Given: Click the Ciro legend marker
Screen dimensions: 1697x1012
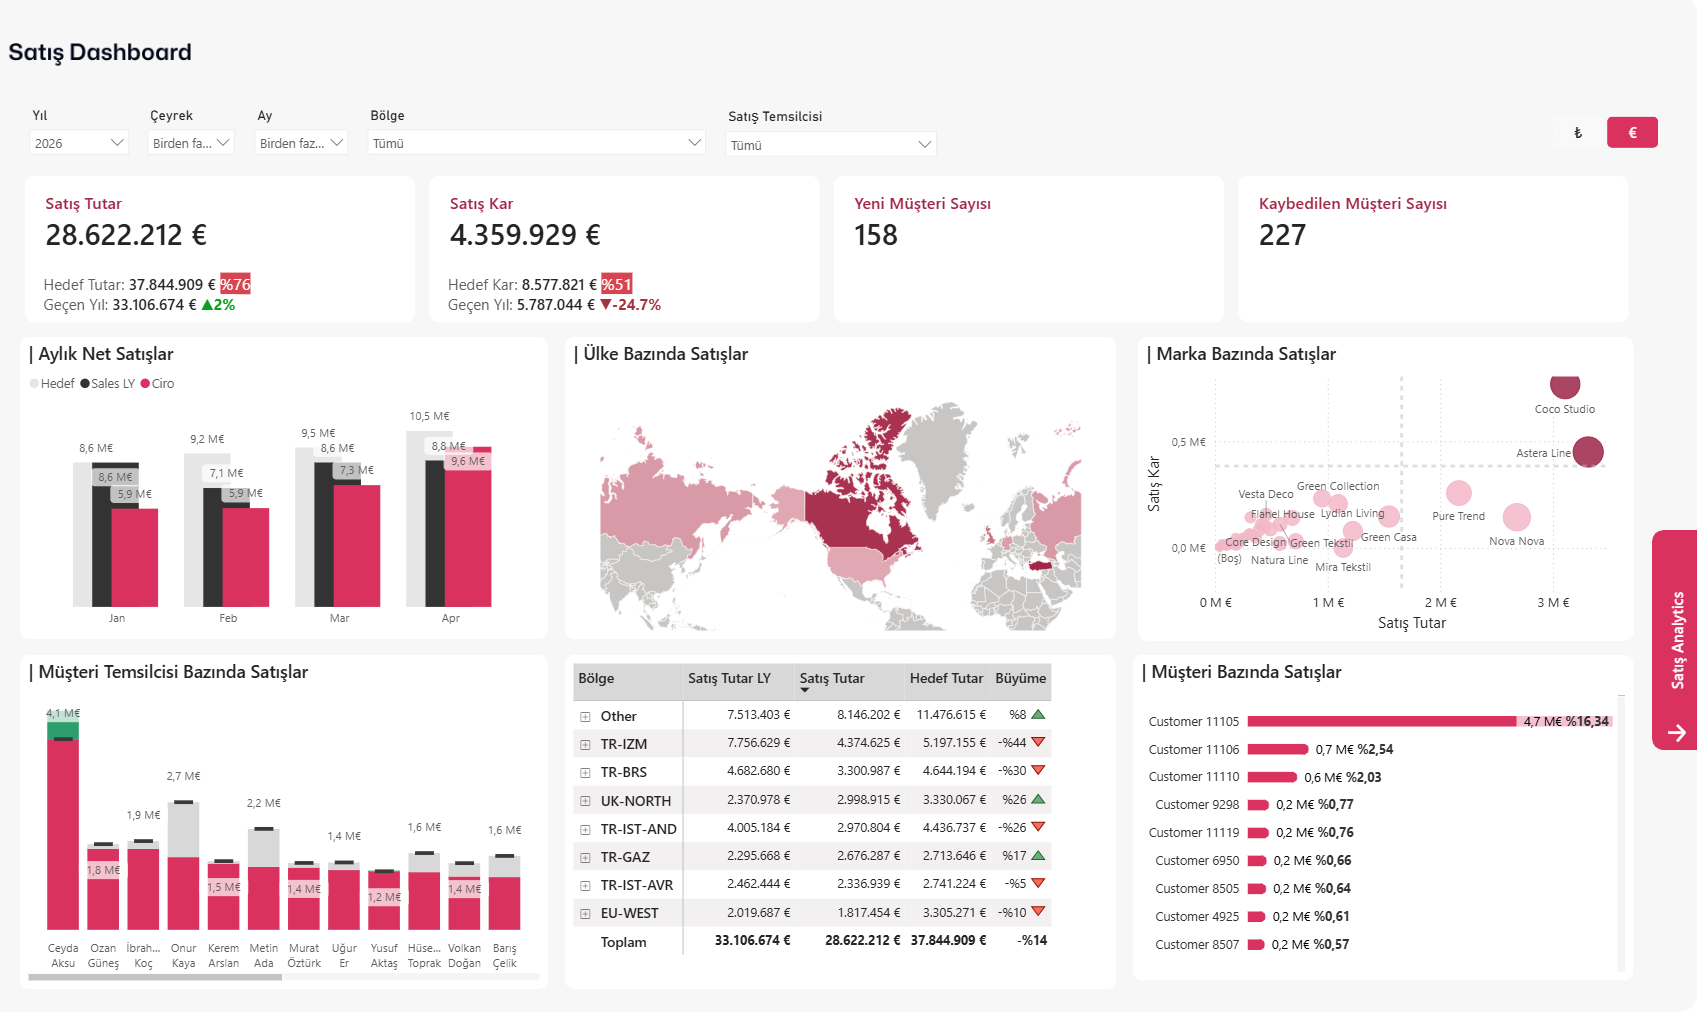Looking at the screenshot, I should (x=145, y=384).
